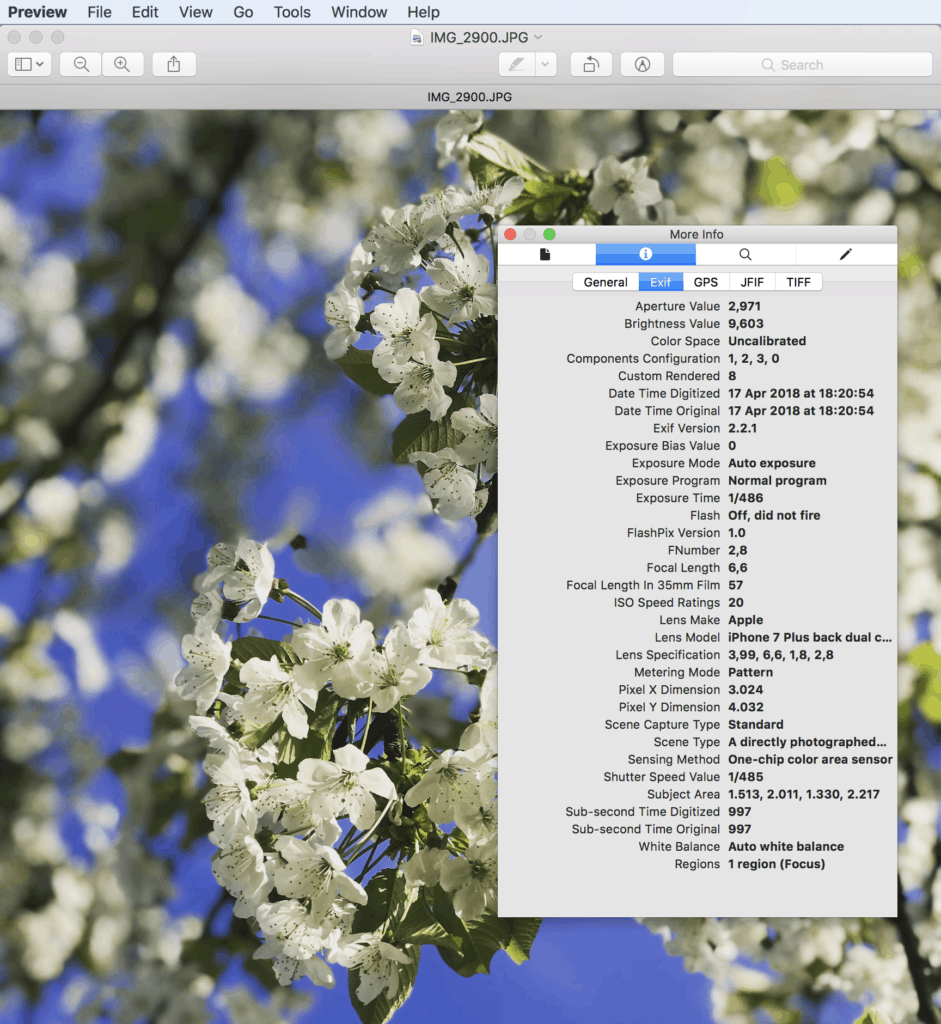Zoom out using the magnifier minus icon
Image resolution: width=941 pixels, height=1024 pixels.
pos(79,64)
